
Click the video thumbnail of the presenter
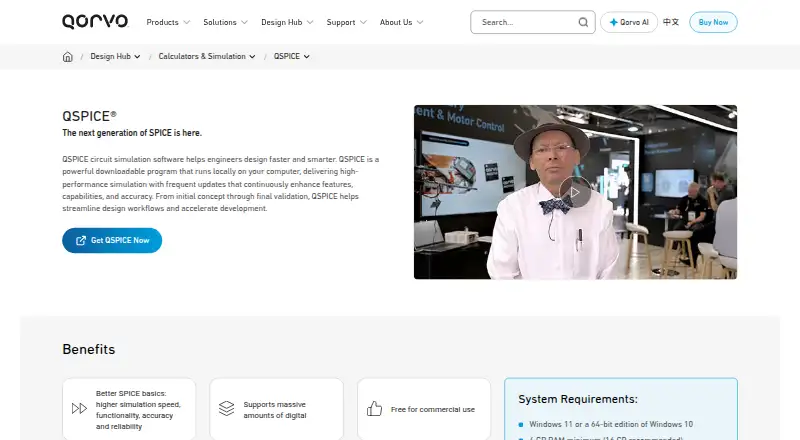pyautogui.click(x=575, y=192)
